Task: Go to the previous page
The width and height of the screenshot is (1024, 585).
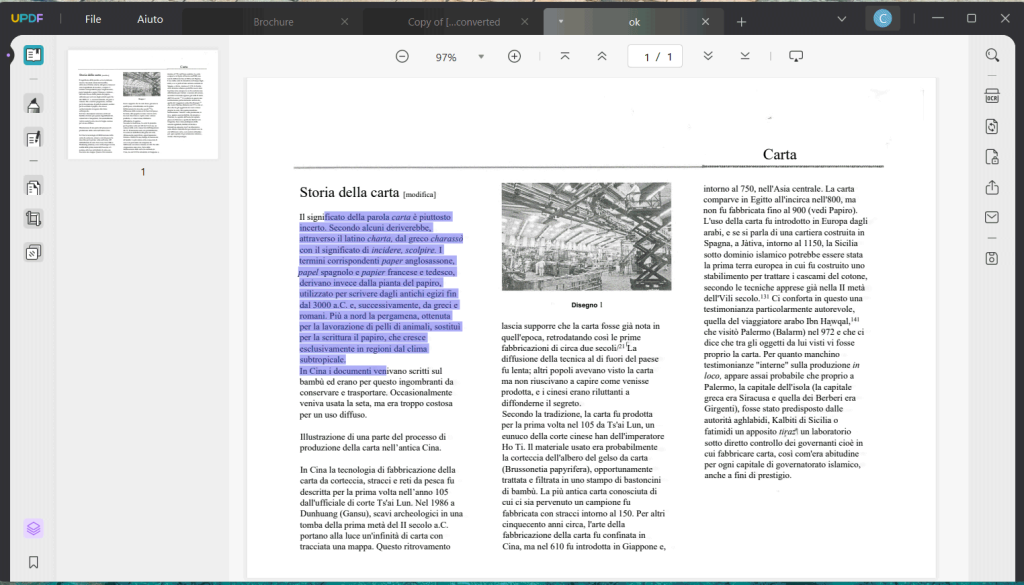Action: point(601,56)
